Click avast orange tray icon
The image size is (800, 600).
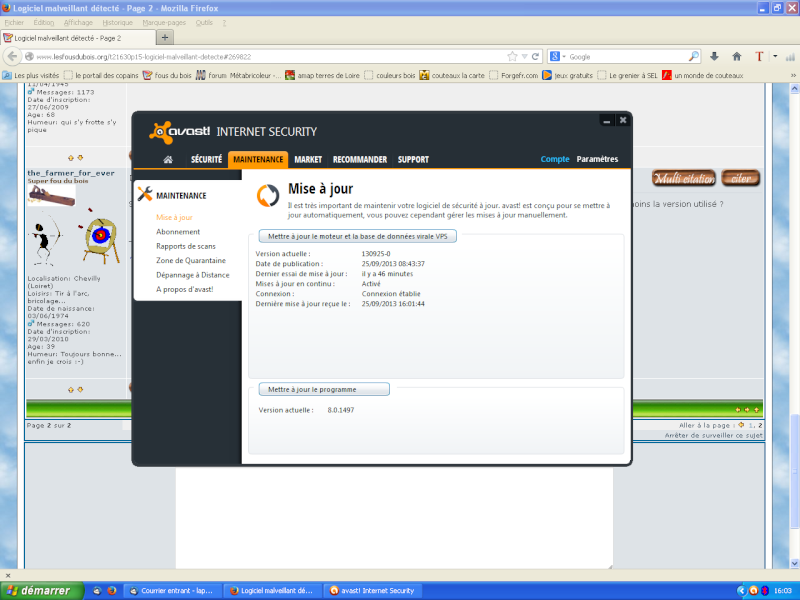pos(754,590)
